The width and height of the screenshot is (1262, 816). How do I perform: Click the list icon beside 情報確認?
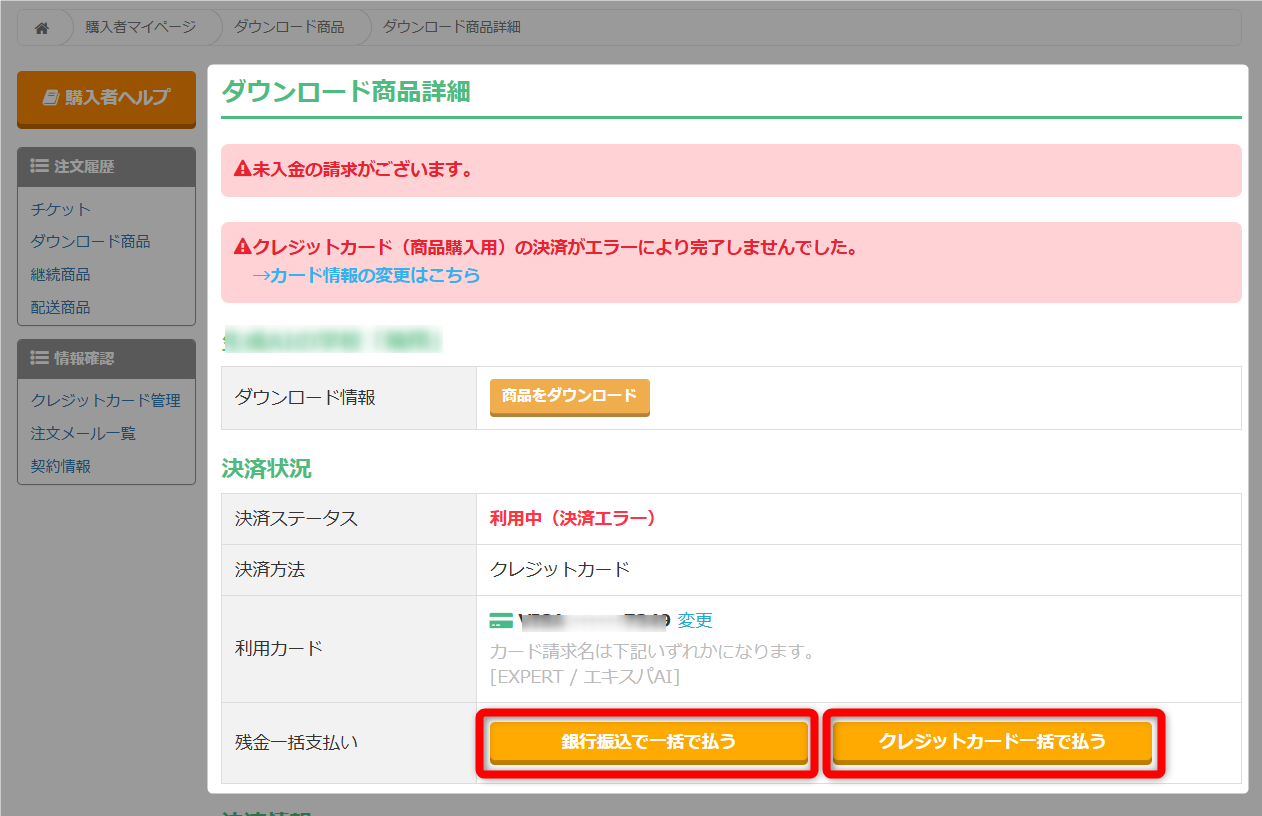point(40,358)
